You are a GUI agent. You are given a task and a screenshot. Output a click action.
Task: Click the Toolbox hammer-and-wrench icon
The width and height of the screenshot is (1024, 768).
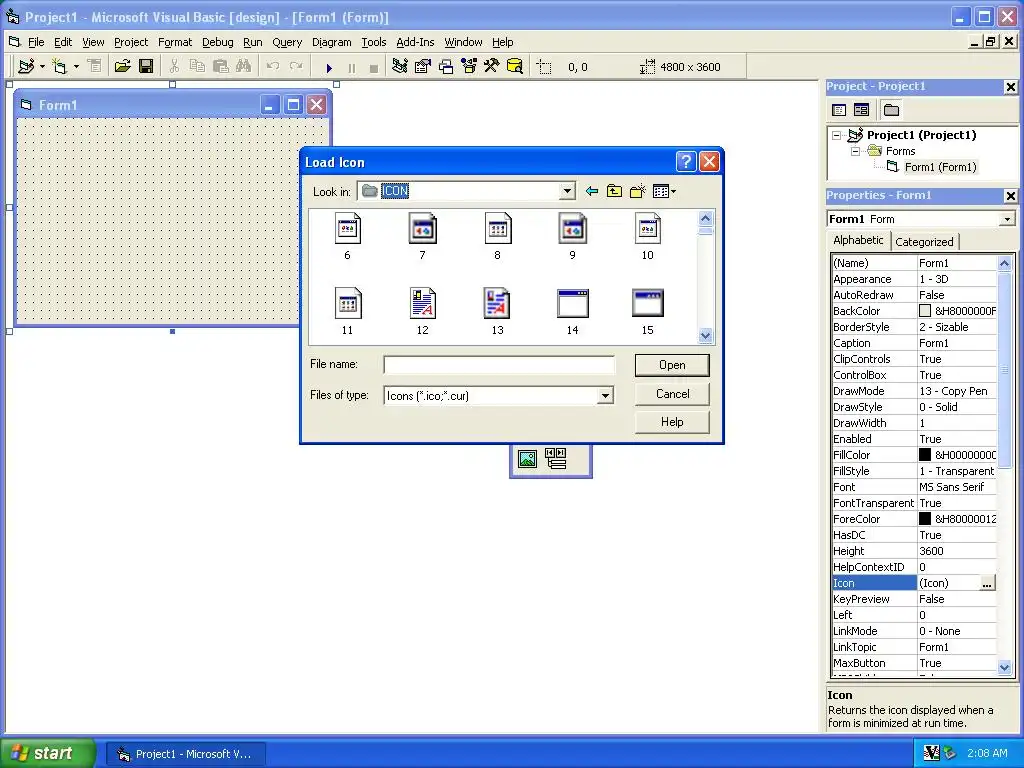[x=491, y=66]
